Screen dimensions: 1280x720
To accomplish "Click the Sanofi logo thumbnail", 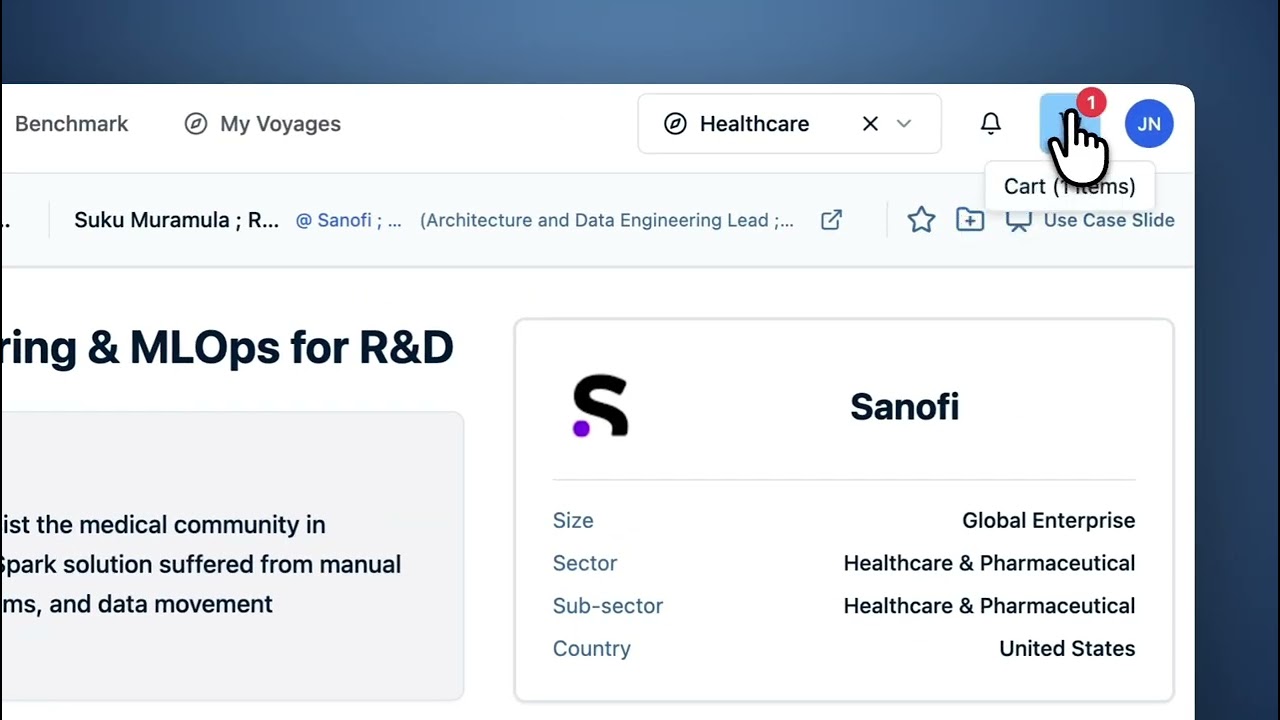I will coord(600,406).
